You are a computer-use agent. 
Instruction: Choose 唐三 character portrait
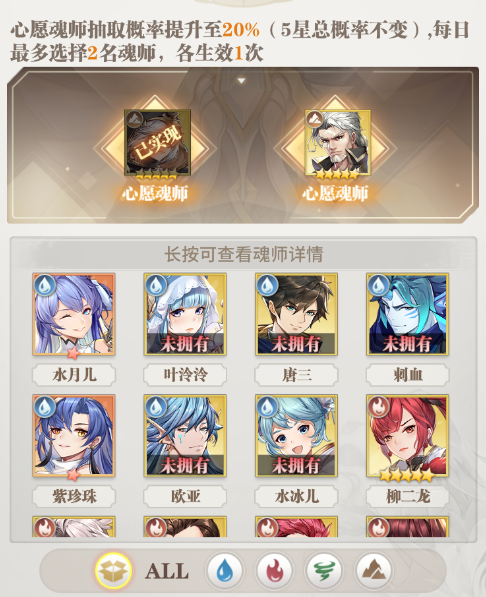(296, 315)
